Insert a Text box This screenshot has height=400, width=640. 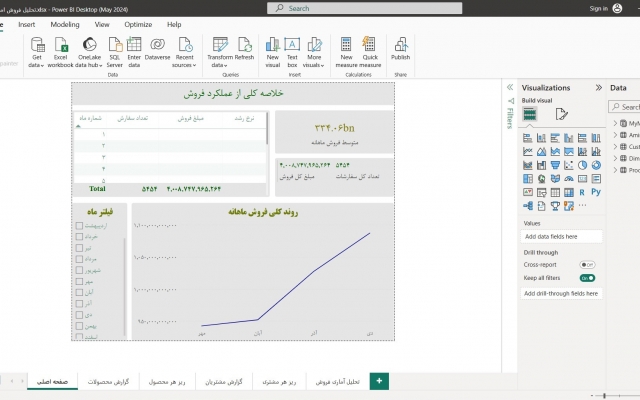[x=292, y=52]
